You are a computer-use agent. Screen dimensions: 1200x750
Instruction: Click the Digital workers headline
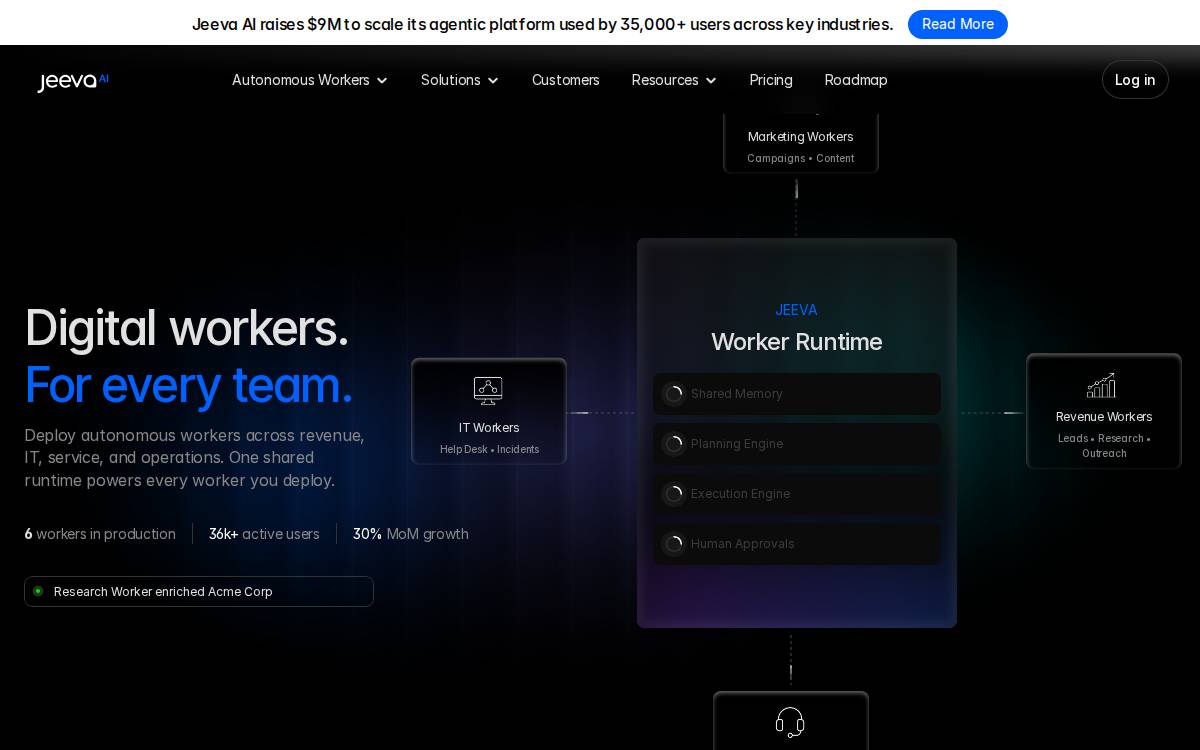187,328
